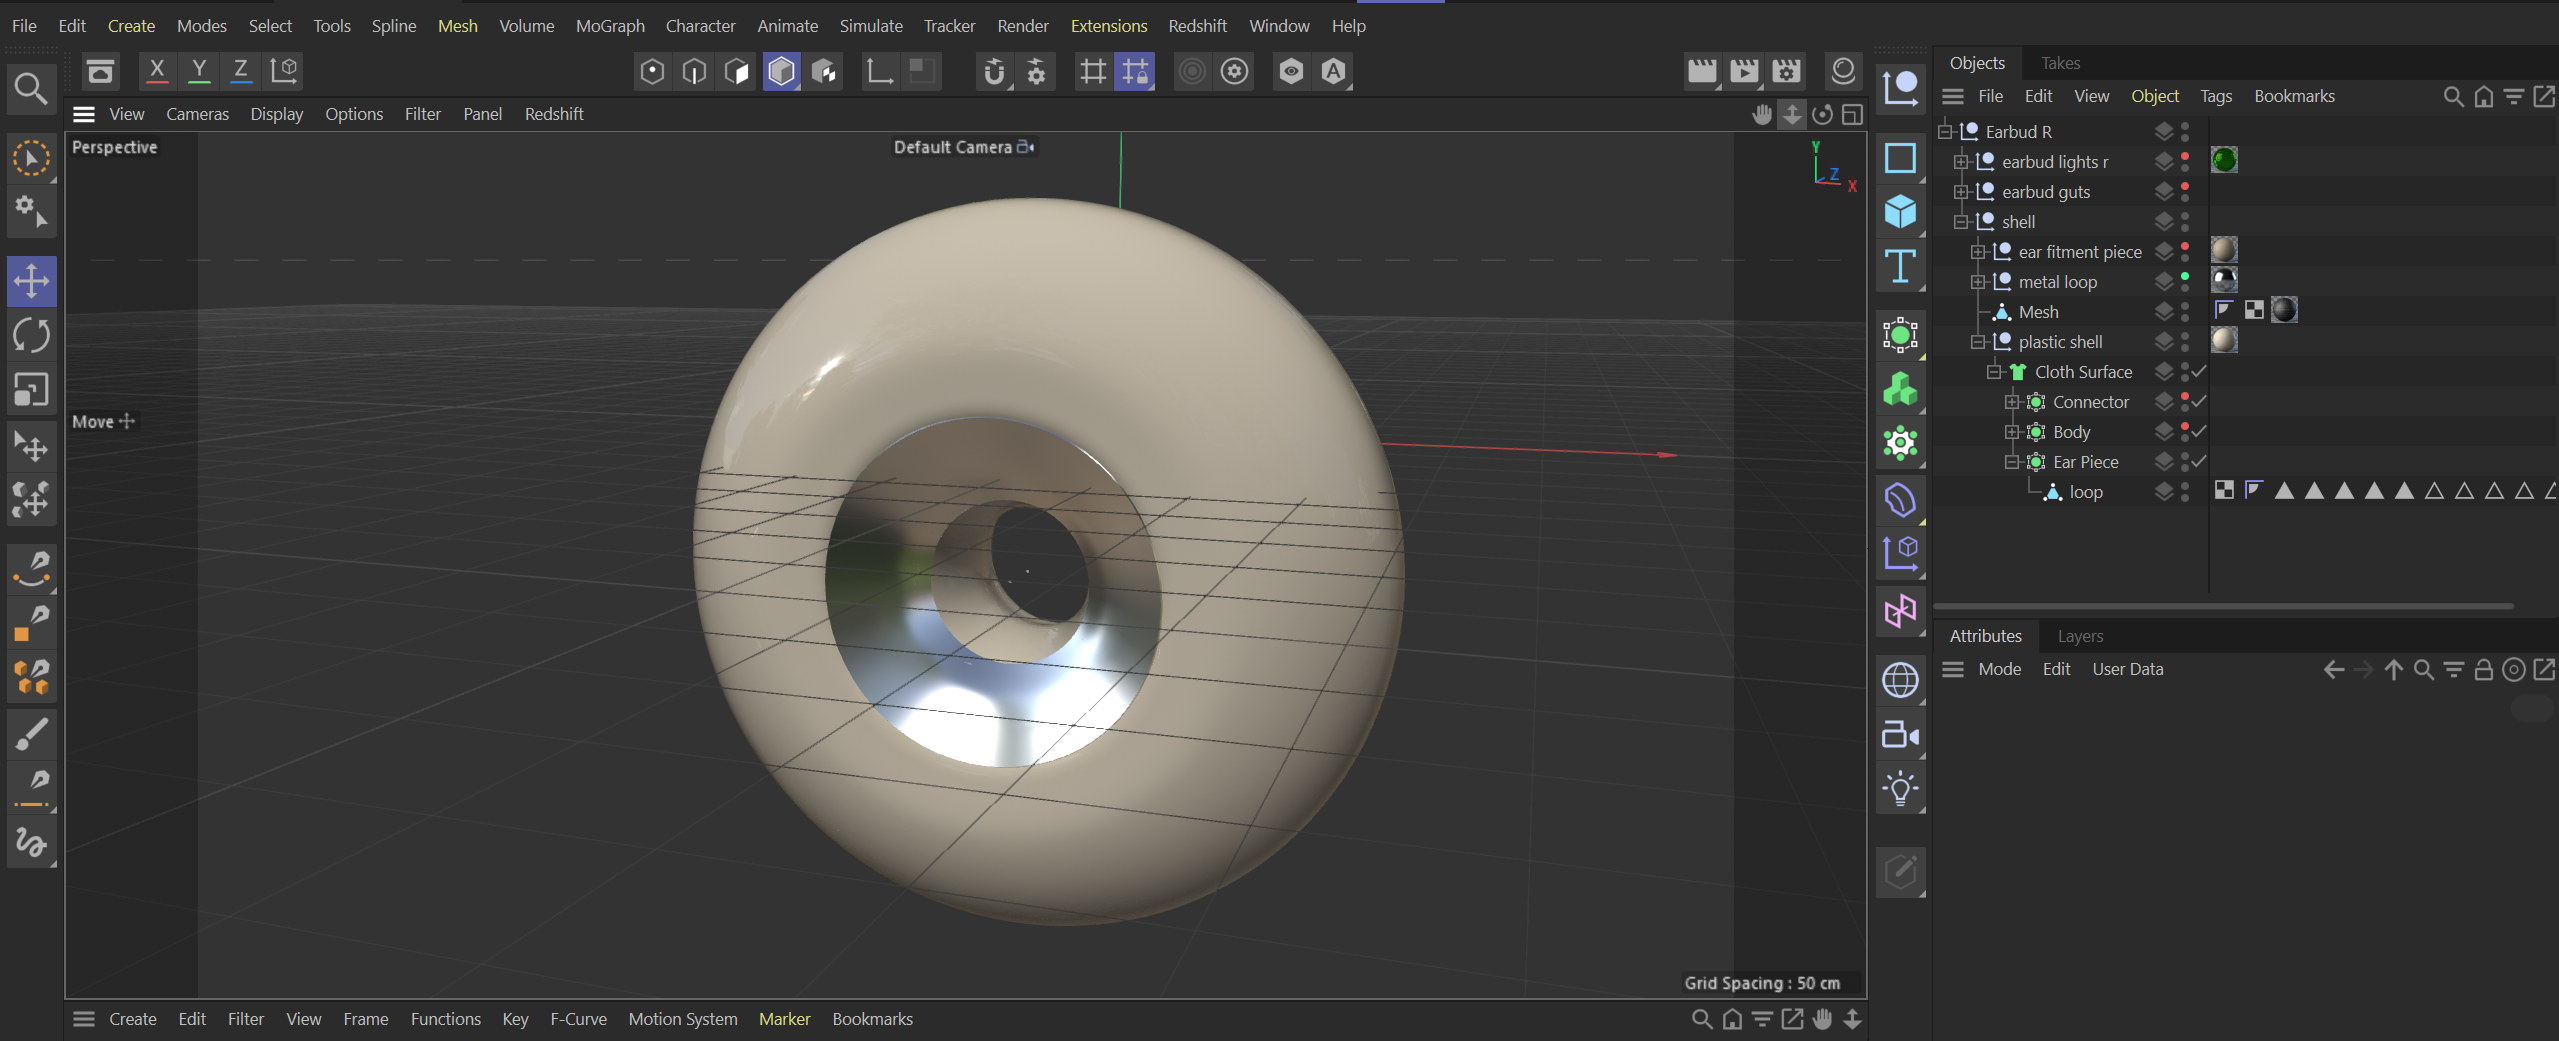Image resolution: width=2559 pixels, height=1041 pixels.
Task: Add a Light object from palette
Action: click(1899, 789)
